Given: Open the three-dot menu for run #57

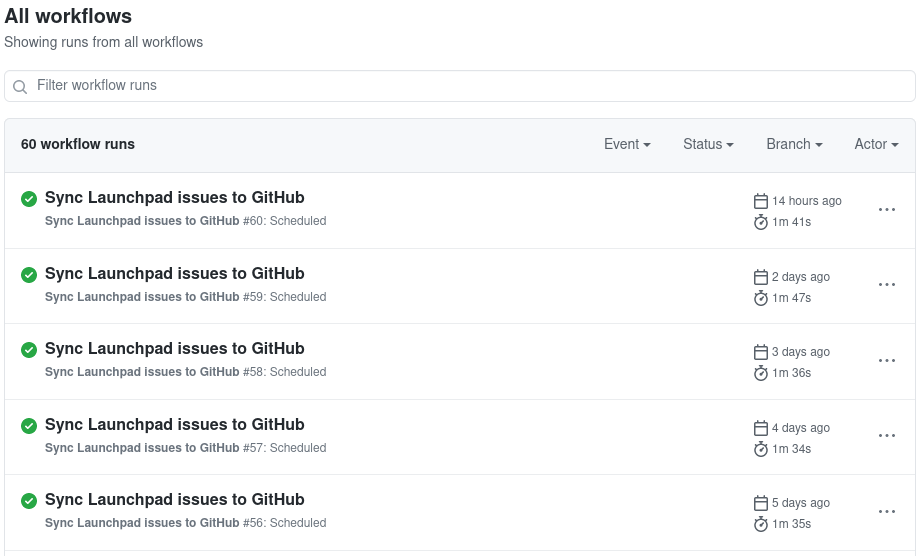Looking at the screenshot, I should click(x=887, y=436).
